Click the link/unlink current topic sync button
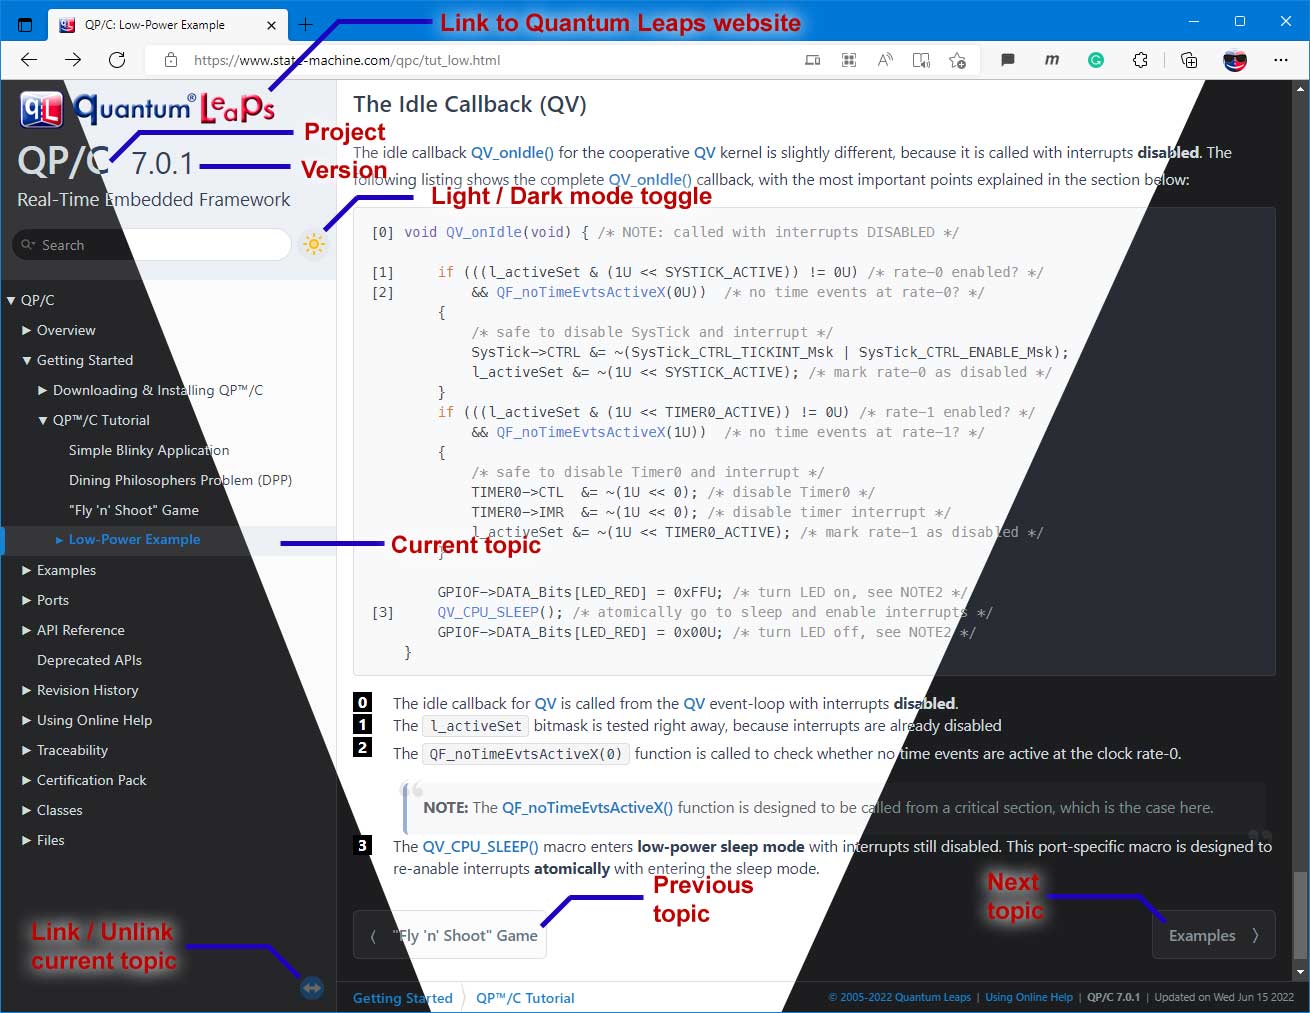1310x1013 pixels. coord(312,988)
